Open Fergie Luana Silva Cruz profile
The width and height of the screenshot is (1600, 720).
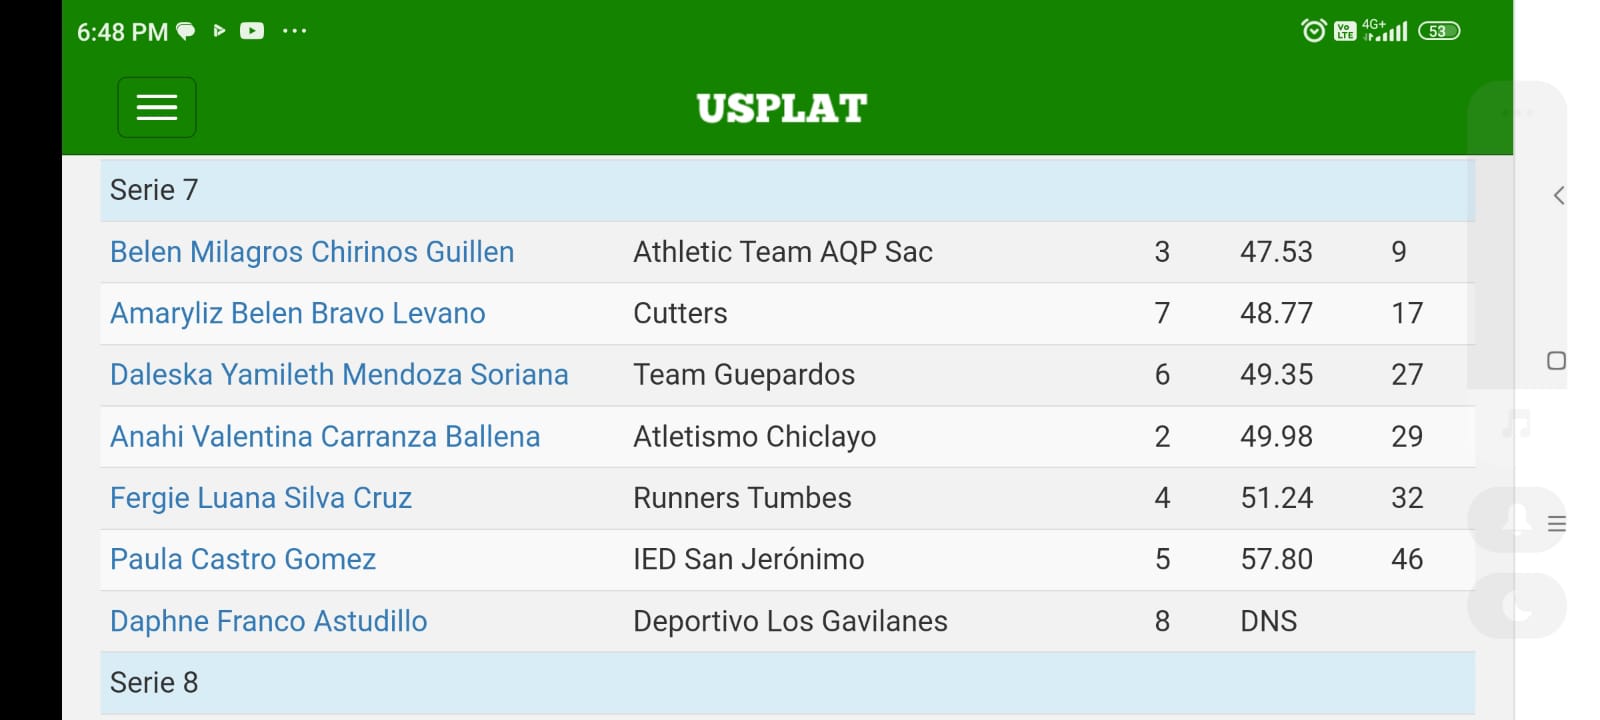coord(261,498)
